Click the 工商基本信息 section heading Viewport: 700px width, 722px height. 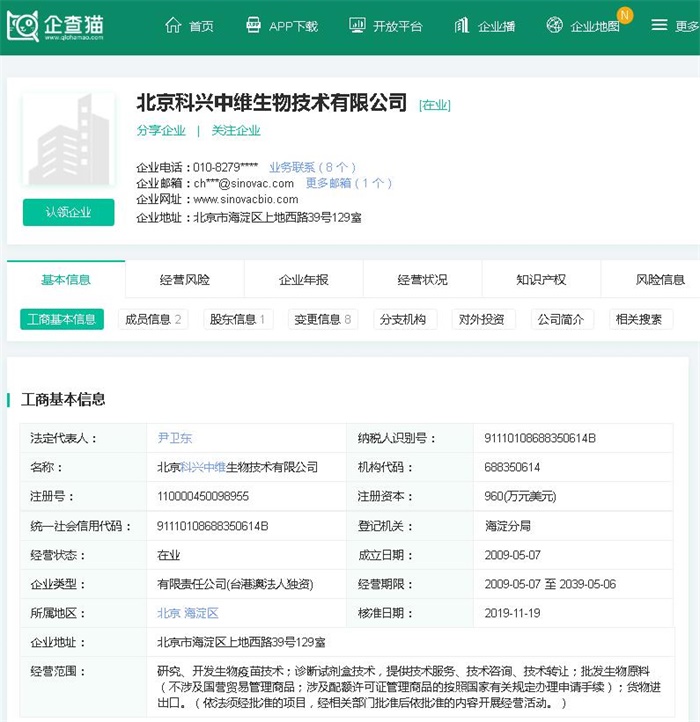(63, 399)
